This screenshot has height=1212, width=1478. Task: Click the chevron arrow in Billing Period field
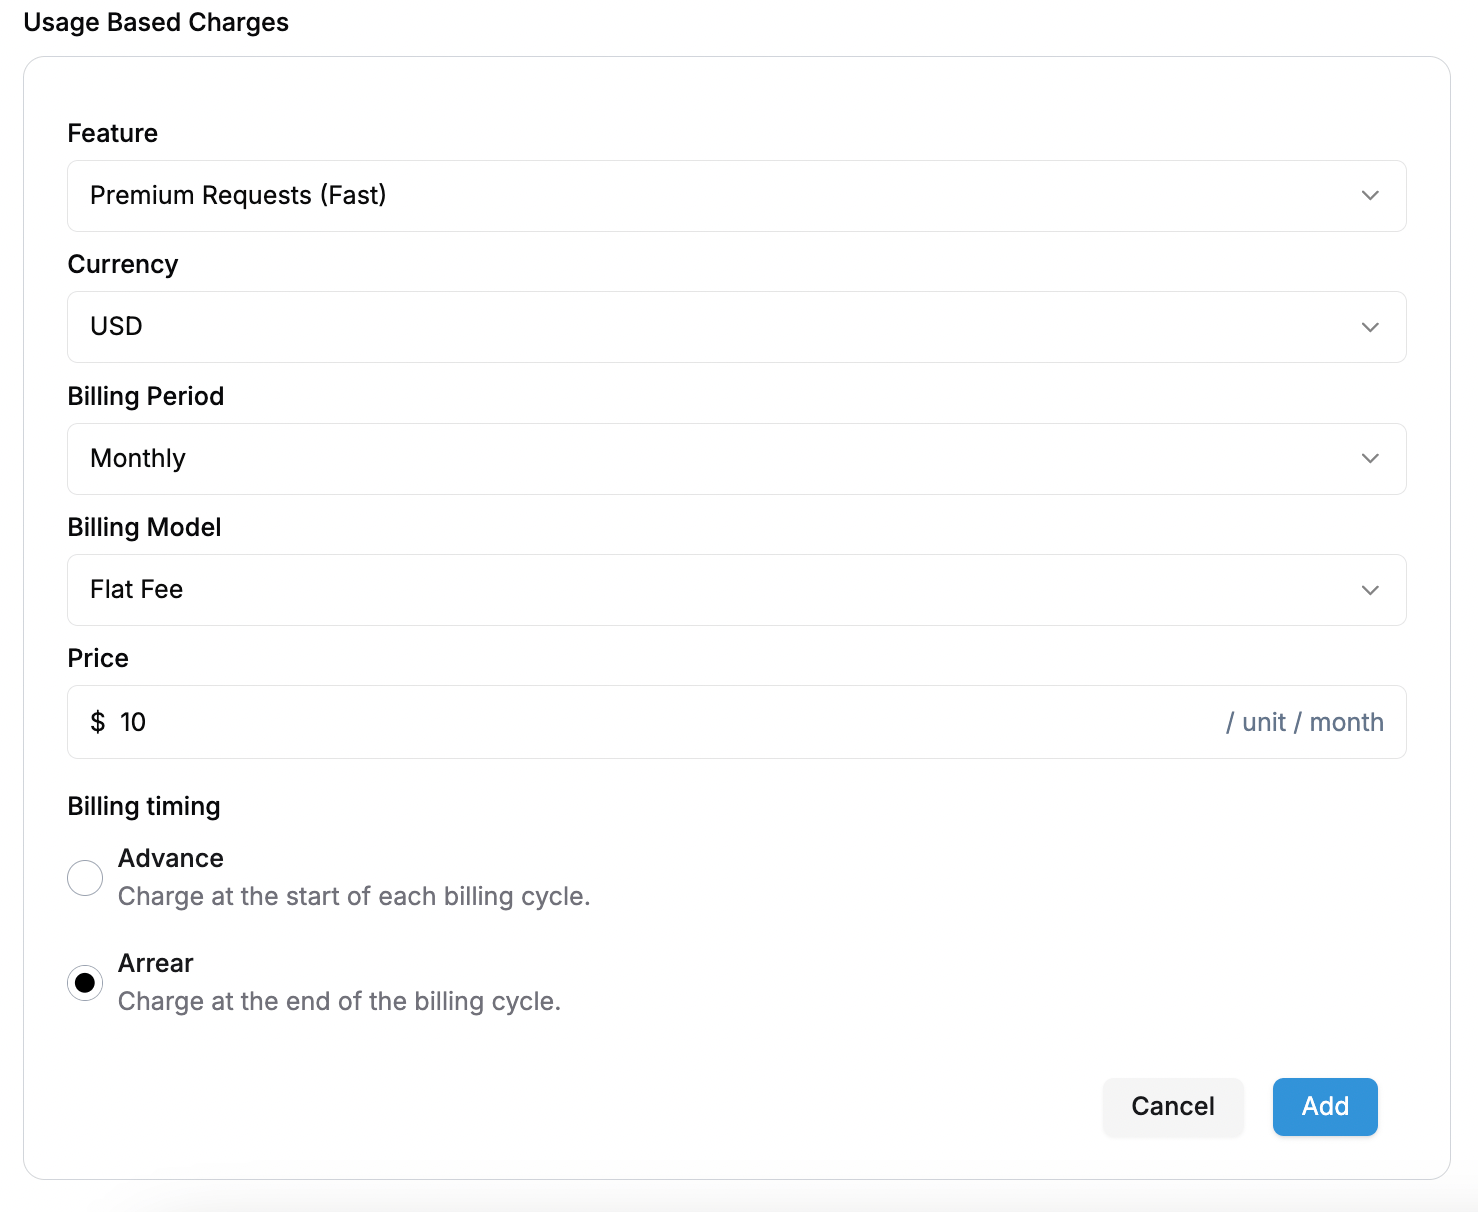point(1370,458)
